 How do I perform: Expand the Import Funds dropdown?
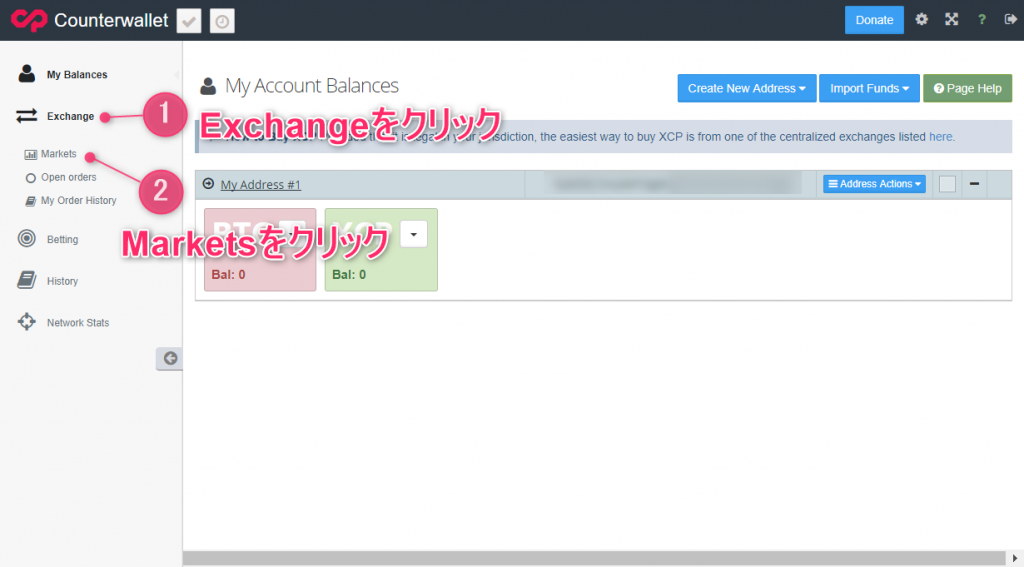coord(868,88)
